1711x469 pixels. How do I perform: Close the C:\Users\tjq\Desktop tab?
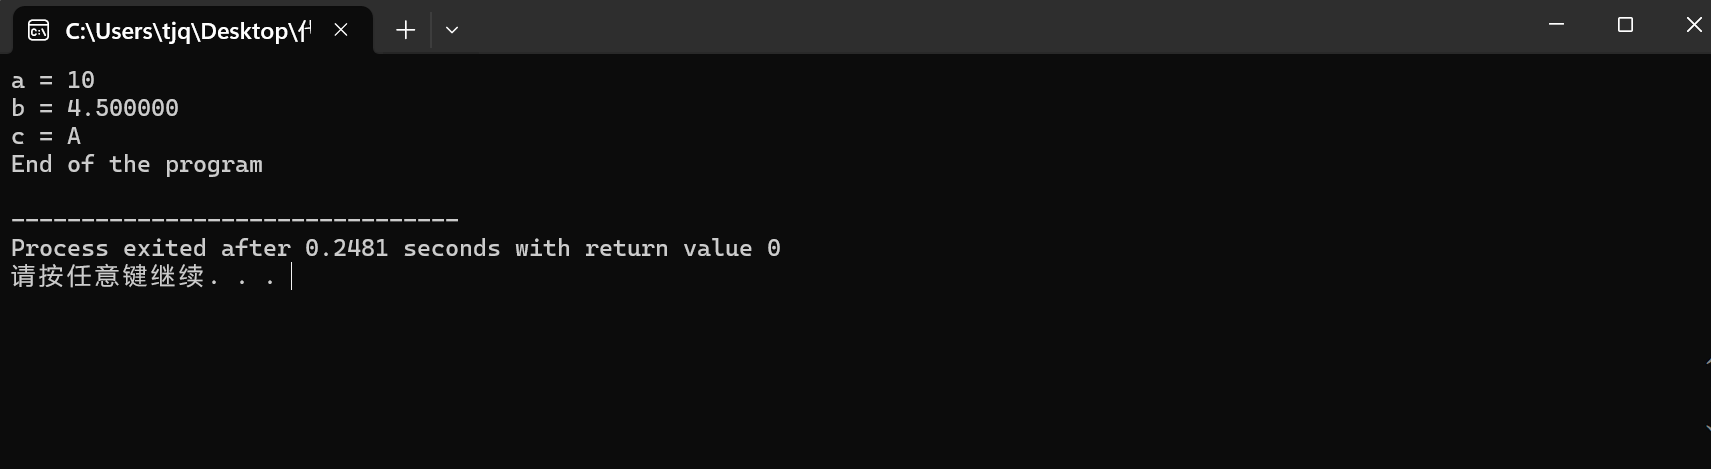tap(341, 30)
